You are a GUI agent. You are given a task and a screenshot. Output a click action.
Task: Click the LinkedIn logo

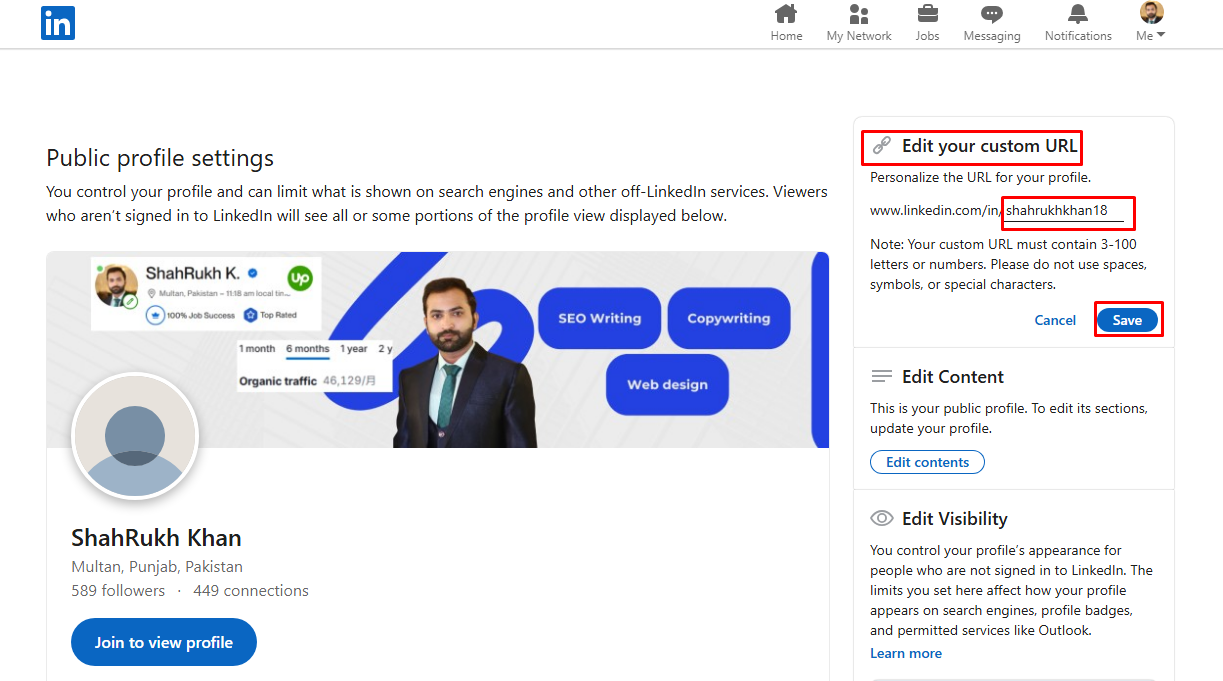click(57, 23)
